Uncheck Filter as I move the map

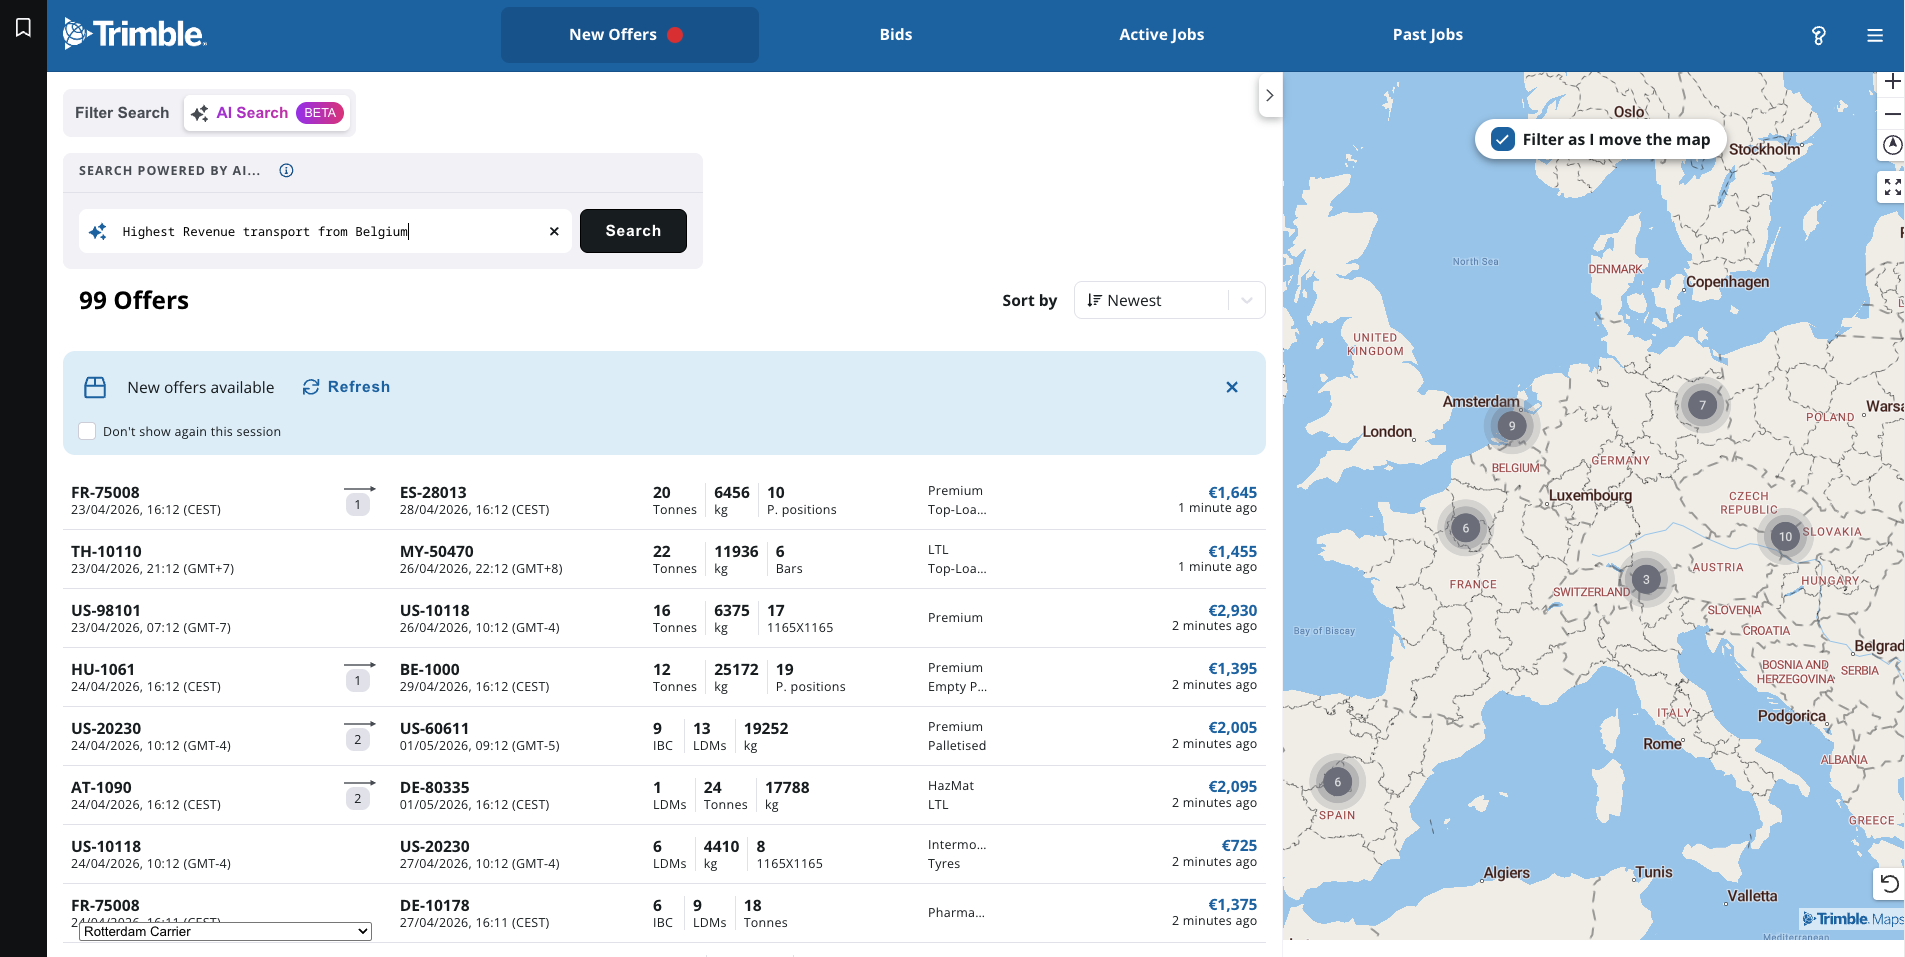click(1502, 139)
